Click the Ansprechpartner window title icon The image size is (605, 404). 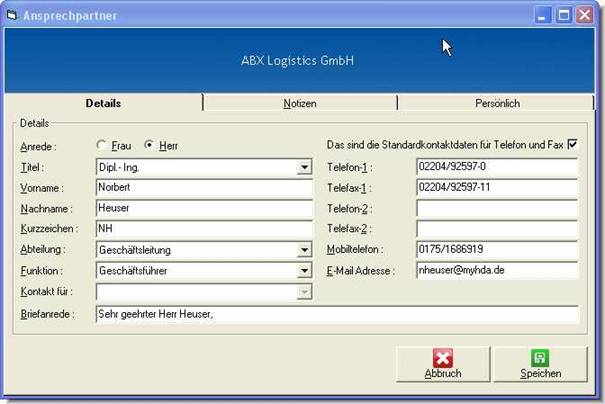click(12, 15)
